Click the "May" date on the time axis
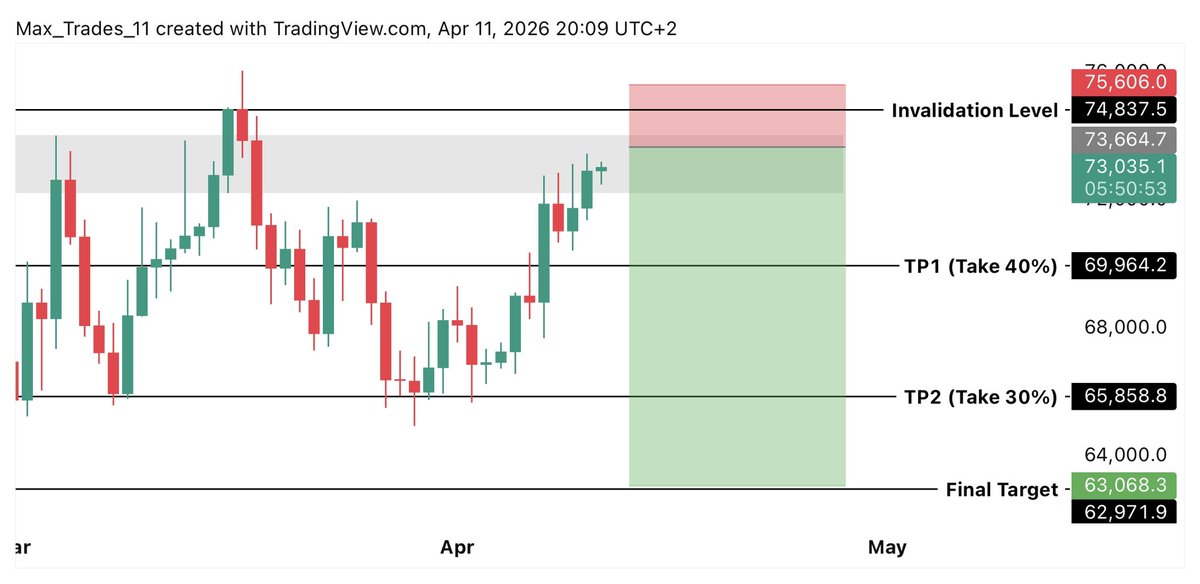Screen dimensions: 1200x584 point(887,547)
